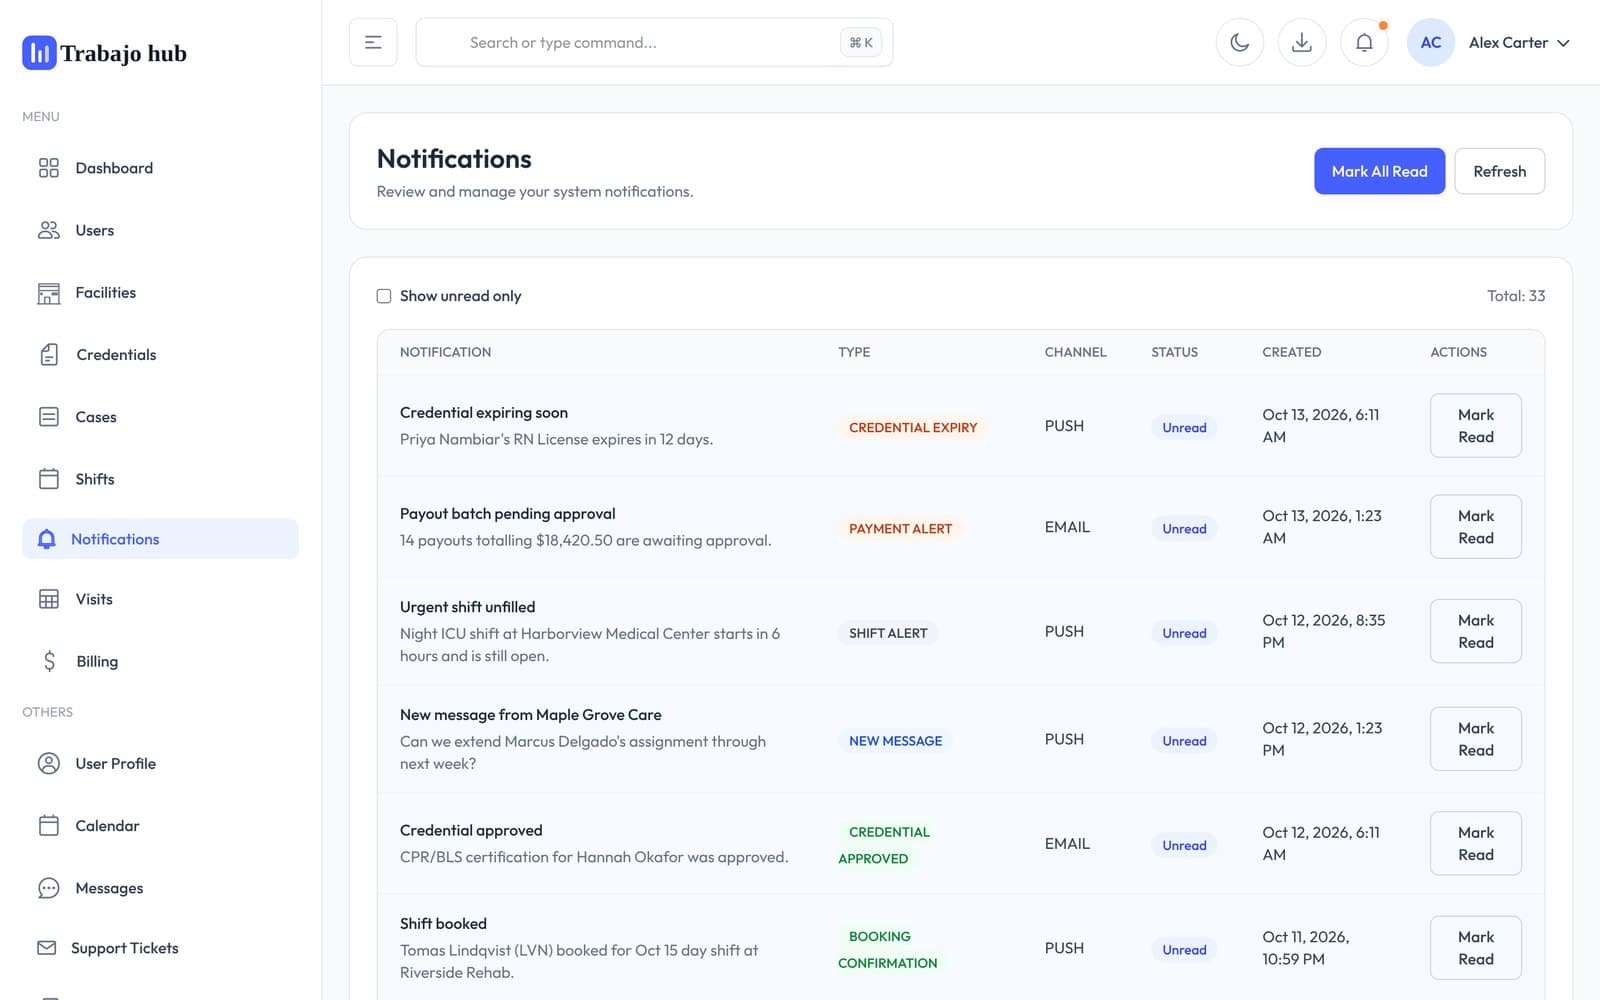Click the CHANNEL column header

point(1075,352)
